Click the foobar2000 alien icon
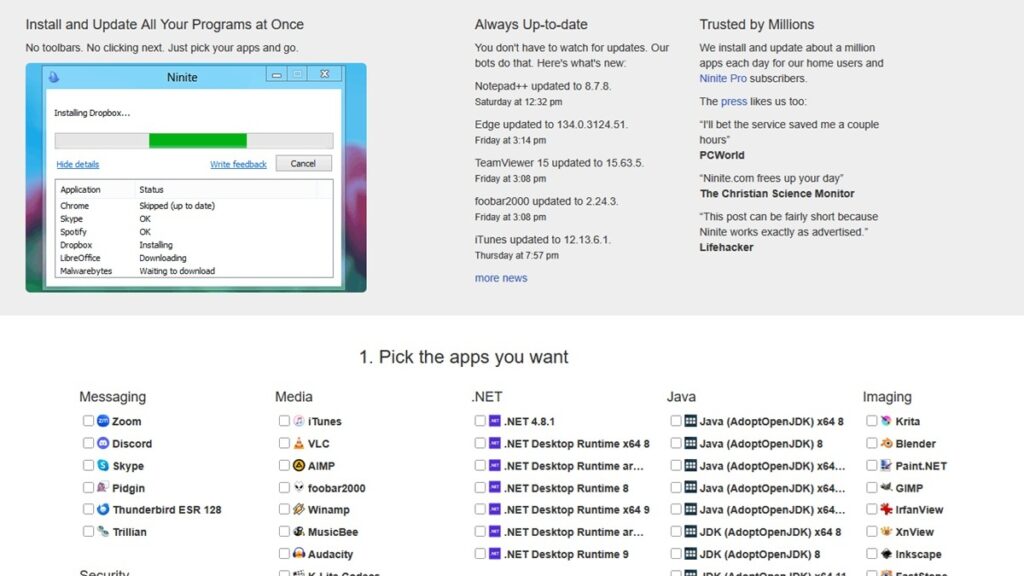This screenshot has width=1024, height=576. pos(299,488)
